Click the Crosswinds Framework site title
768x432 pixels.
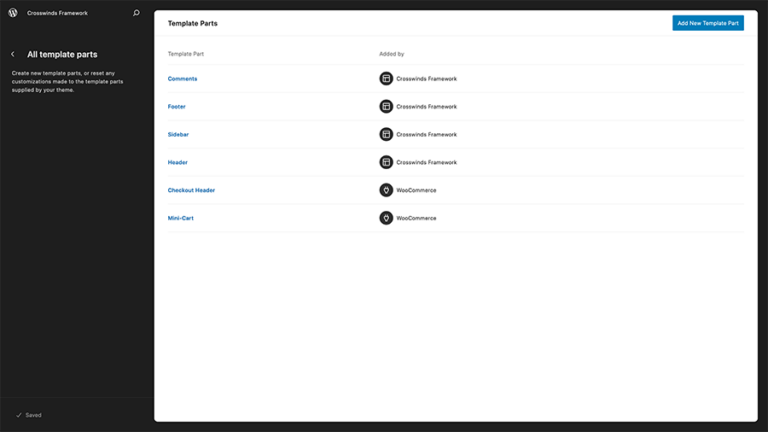[x=57, y=13]
